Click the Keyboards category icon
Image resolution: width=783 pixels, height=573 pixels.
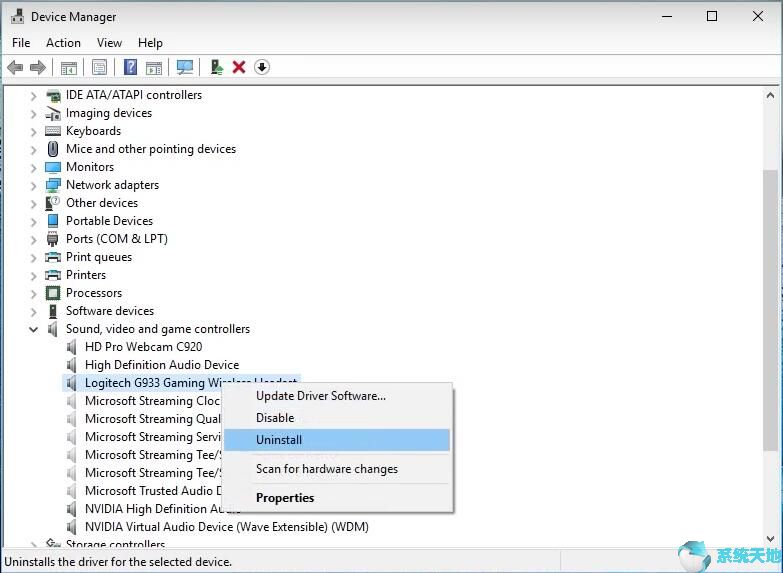coord(53,131)
